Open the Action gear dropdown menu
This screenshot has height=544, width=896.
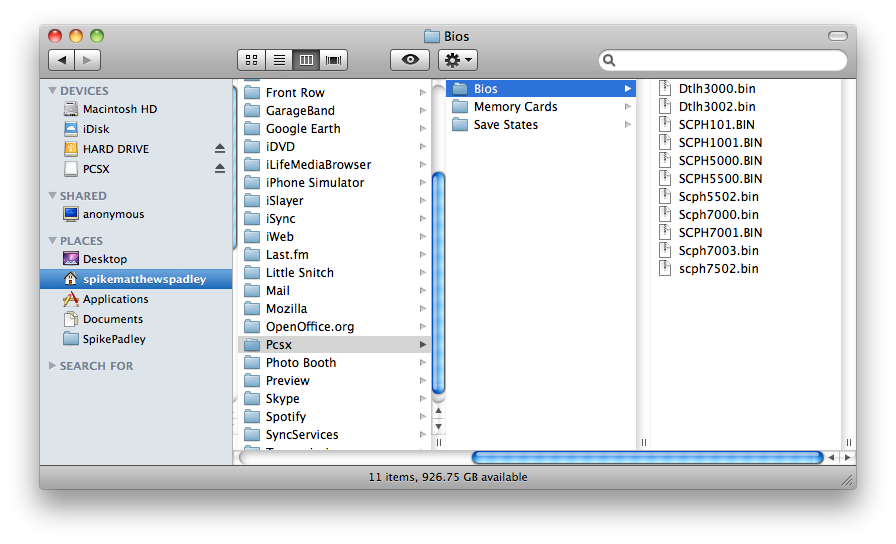click(x=458, y=60)
